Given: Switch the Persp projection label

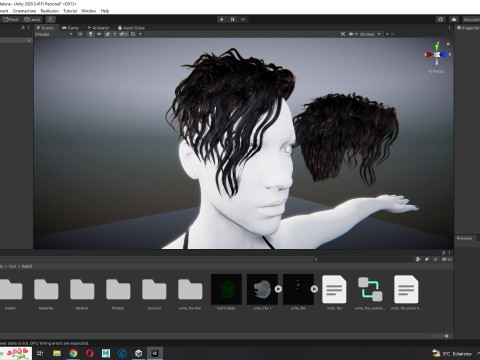Looking at the screenshot, I should (x=436, y=71).
